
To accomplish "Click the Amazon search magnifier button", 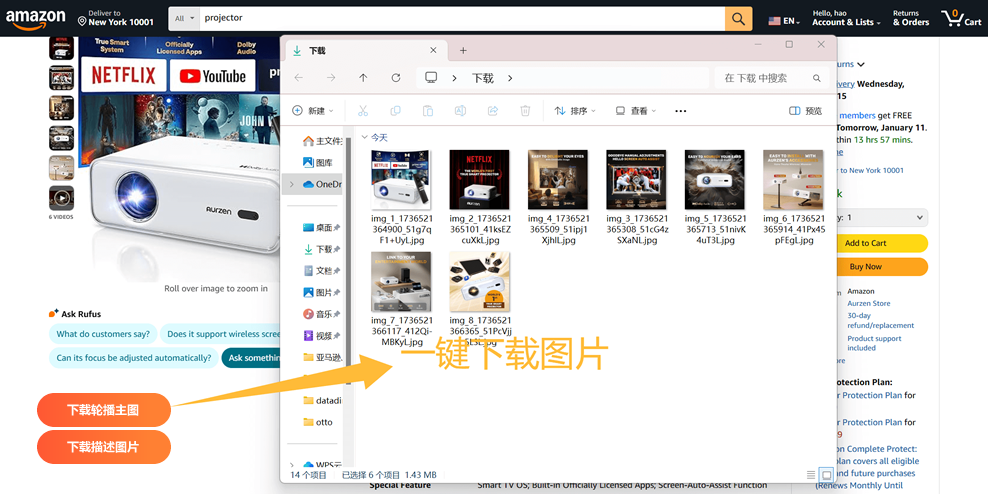I will 738,19.
